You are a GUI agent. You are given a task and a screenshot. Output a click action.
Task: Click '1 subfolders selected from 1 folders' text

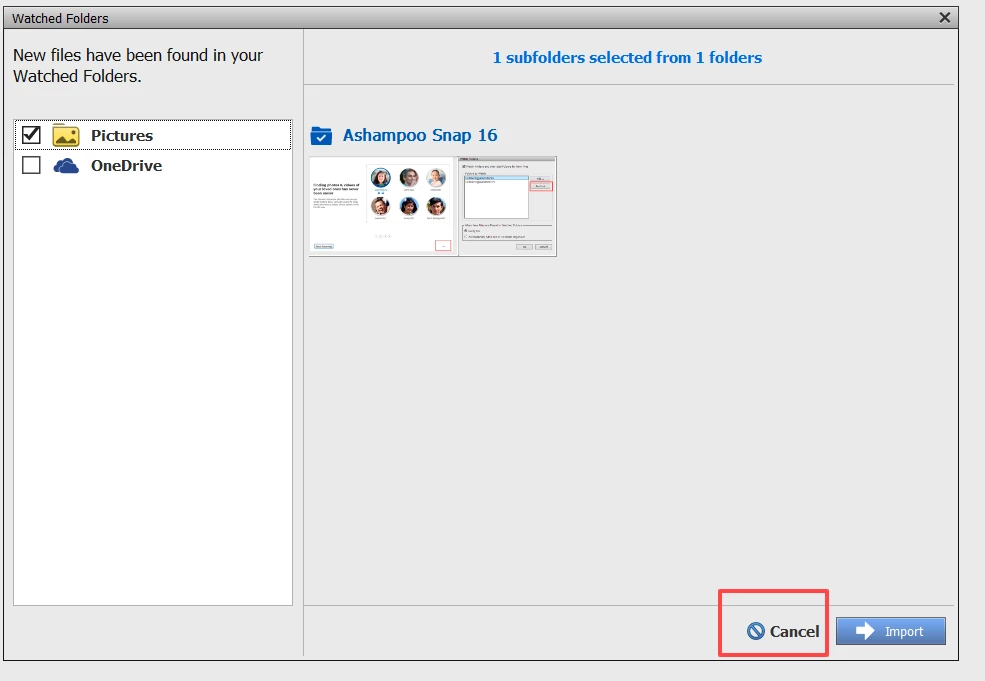click(x=627, y=58)
